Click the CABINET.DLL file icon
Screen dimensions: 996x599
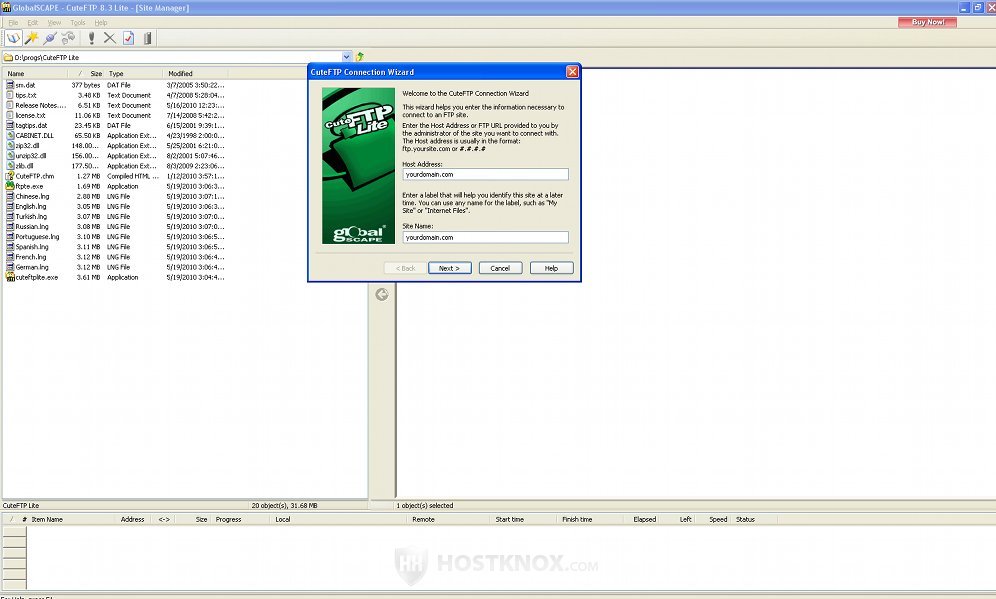point(10,135)
